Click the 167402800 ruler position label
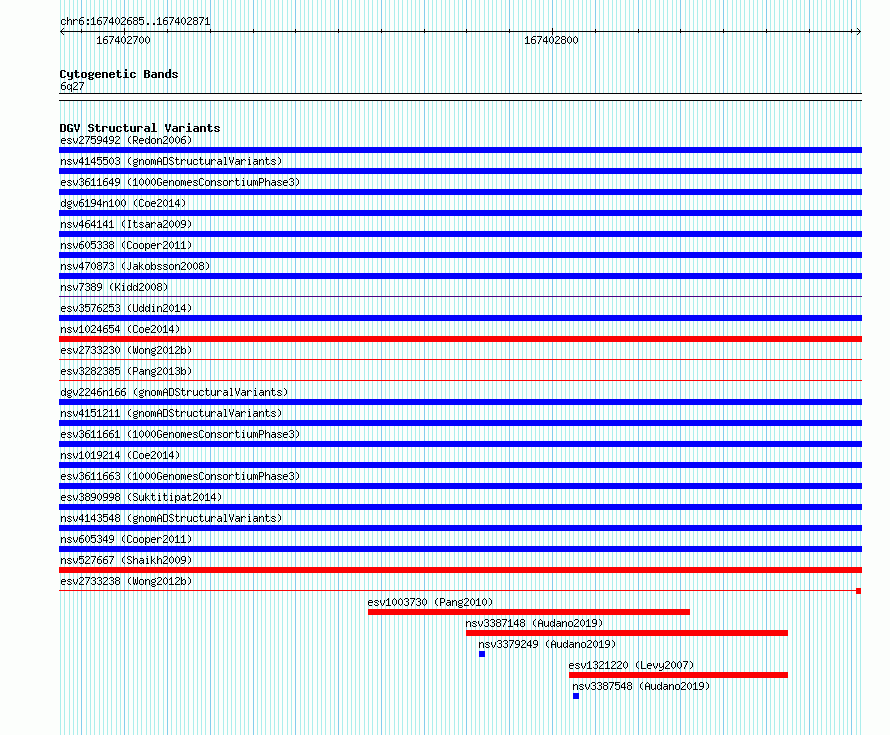Image resolution: width=890 pixels, height=735 pixels. point(551,40)
